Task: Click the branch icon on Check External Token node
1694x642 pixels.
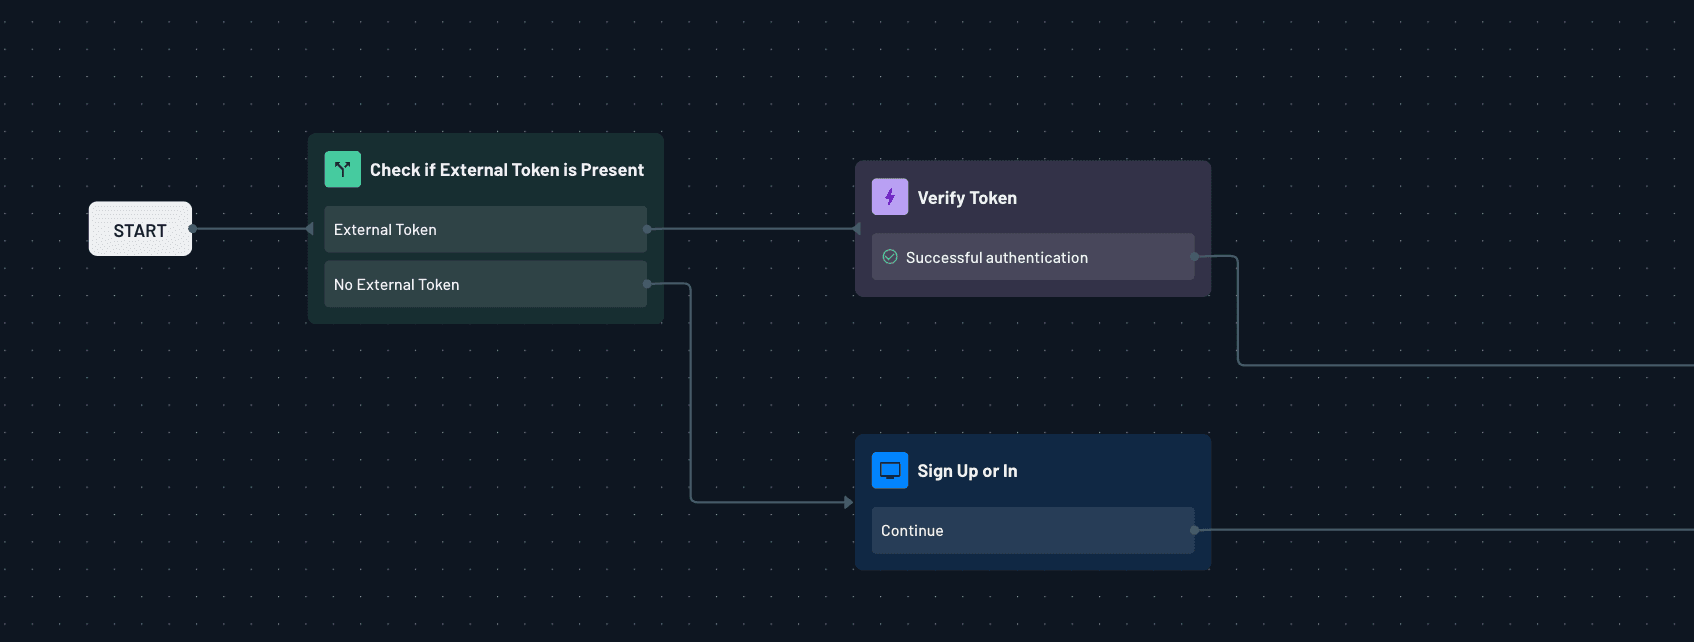Action: pyautogui.click(x=342, y=169)
